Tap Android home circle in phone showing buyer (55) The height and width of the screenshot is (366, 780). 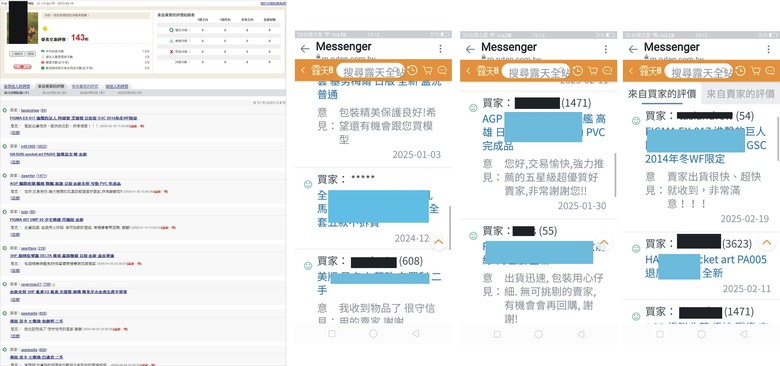pyautogui.click(x=539, y=334)
